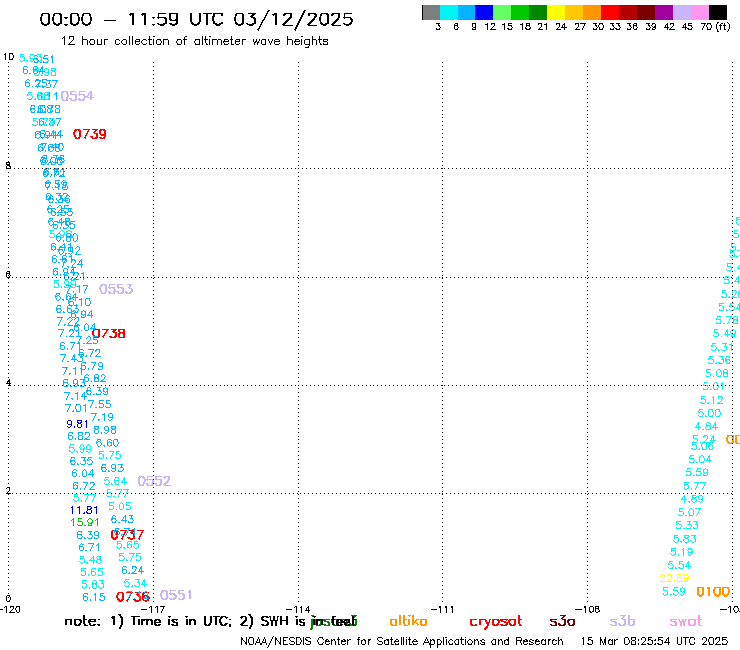Click the lavender s3b time label 0554

pos(77,96)
